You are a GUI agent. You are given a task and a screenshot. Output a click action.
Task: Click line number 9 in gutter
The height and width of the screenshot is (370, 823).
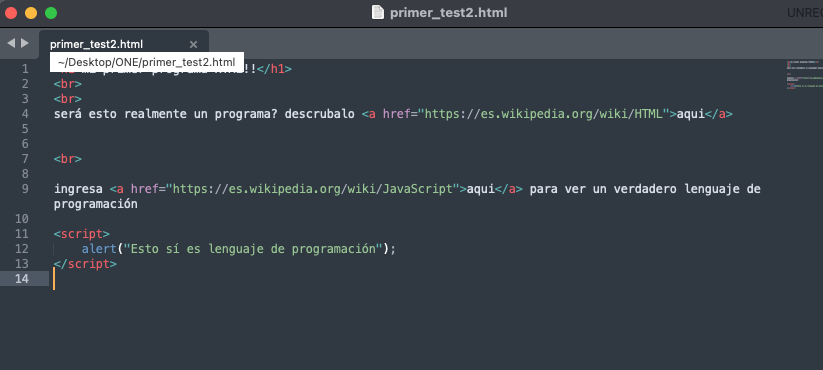25,188
